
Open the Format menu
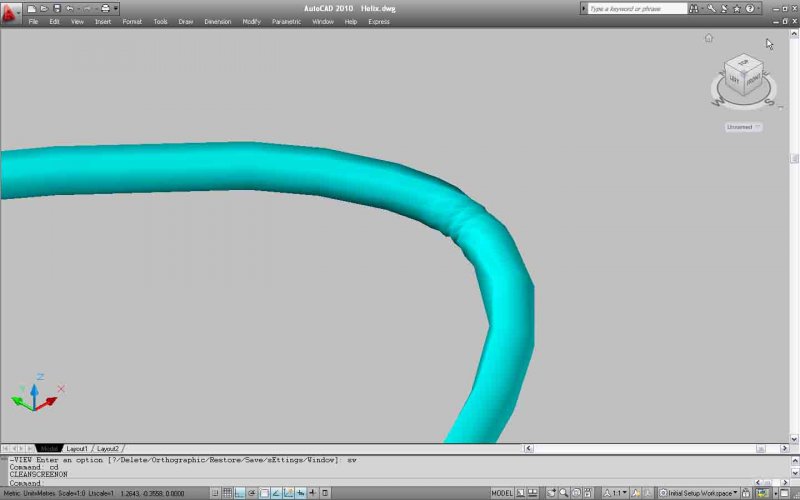[132, 22]
